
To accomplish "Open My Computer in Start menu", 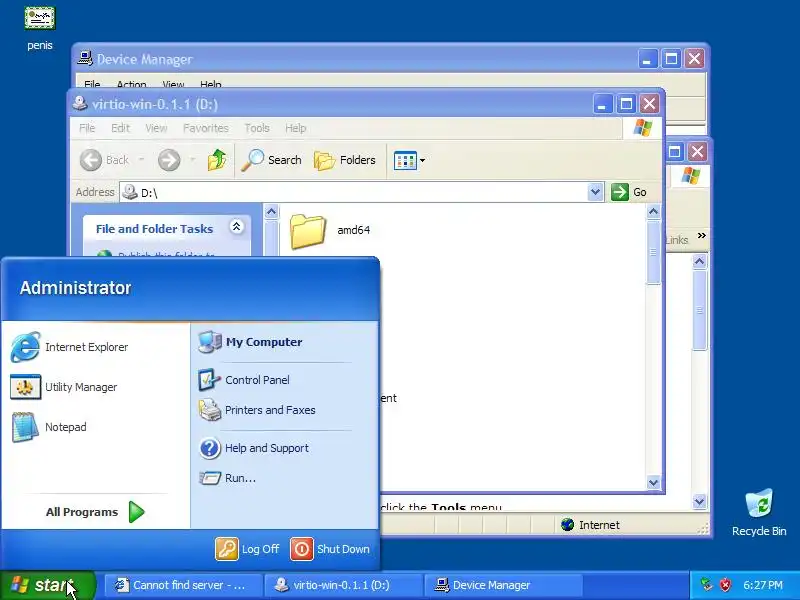I will pyautogui.click(x=250, y=342).
